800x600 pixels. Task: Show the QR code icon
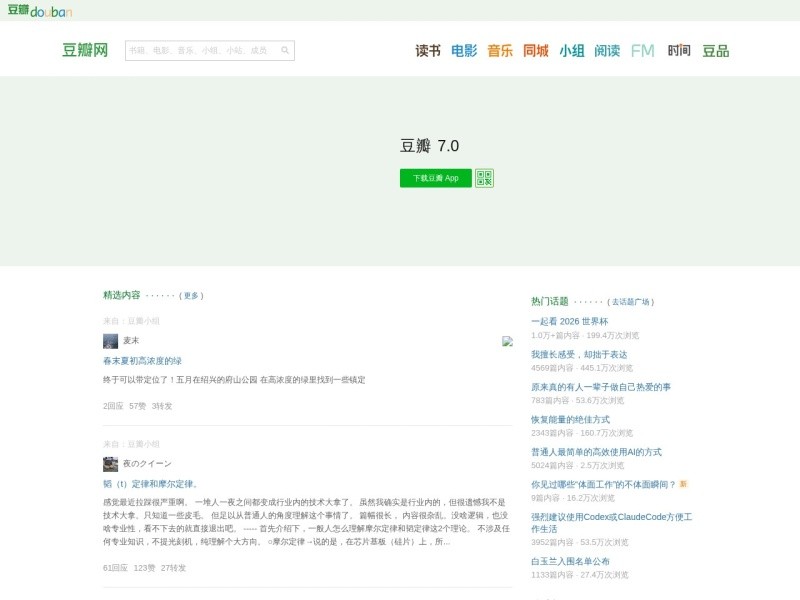(484, 178)
